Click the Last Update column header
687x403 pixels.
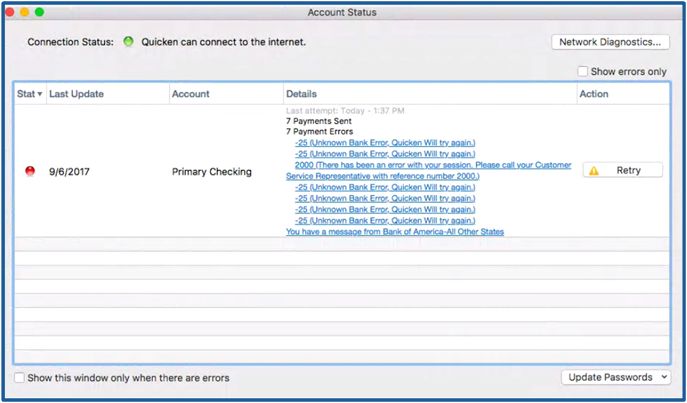point(77,94)
